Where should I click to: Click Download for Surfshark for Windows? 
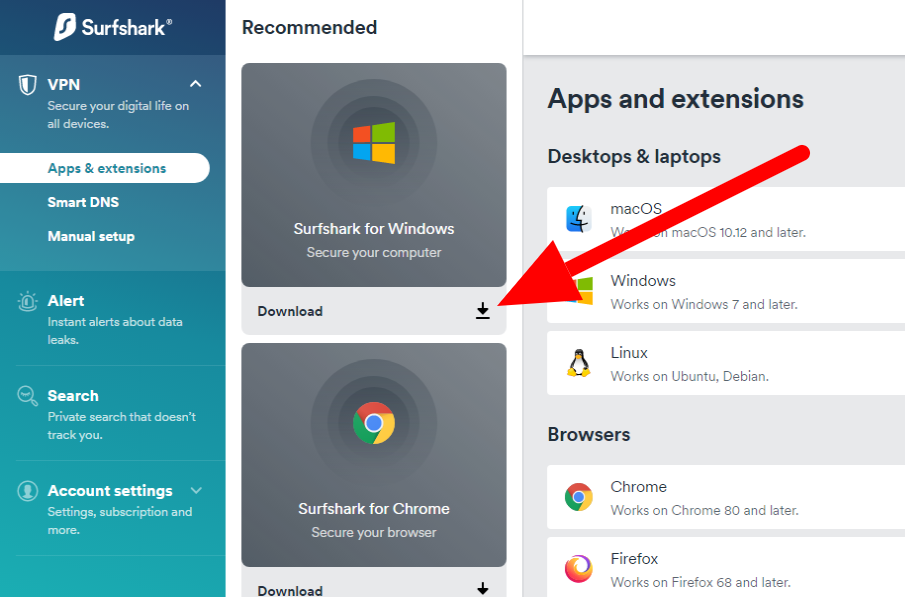coord(374,311)
